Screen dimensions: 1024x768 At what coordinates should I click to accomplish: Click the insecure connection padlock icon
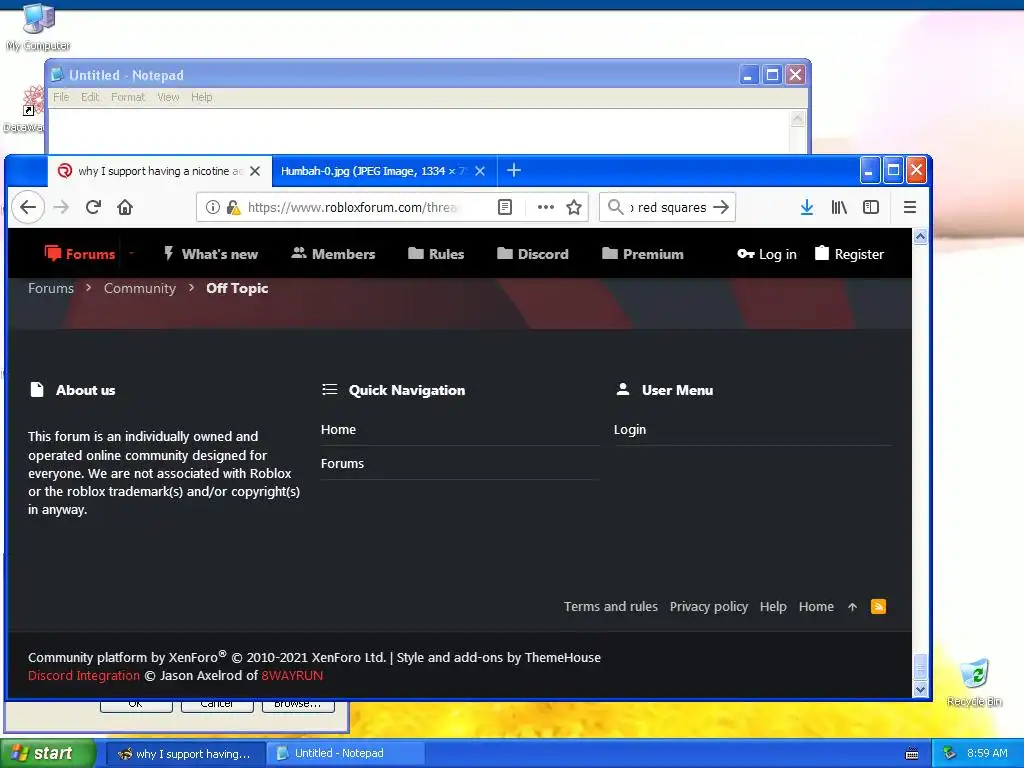tap(233, 207)
